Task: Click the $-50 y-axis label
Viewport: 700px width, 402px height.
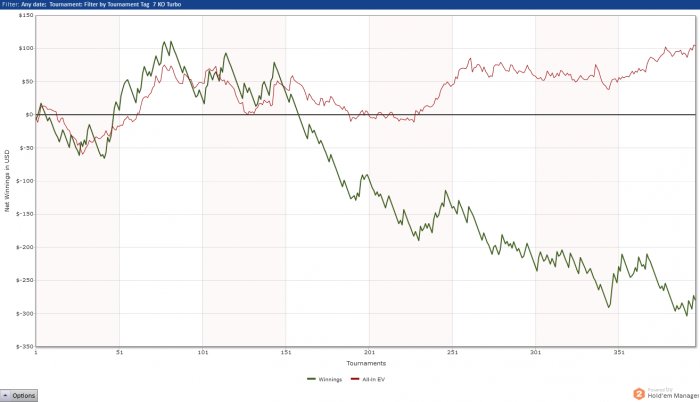Action: 26,148
